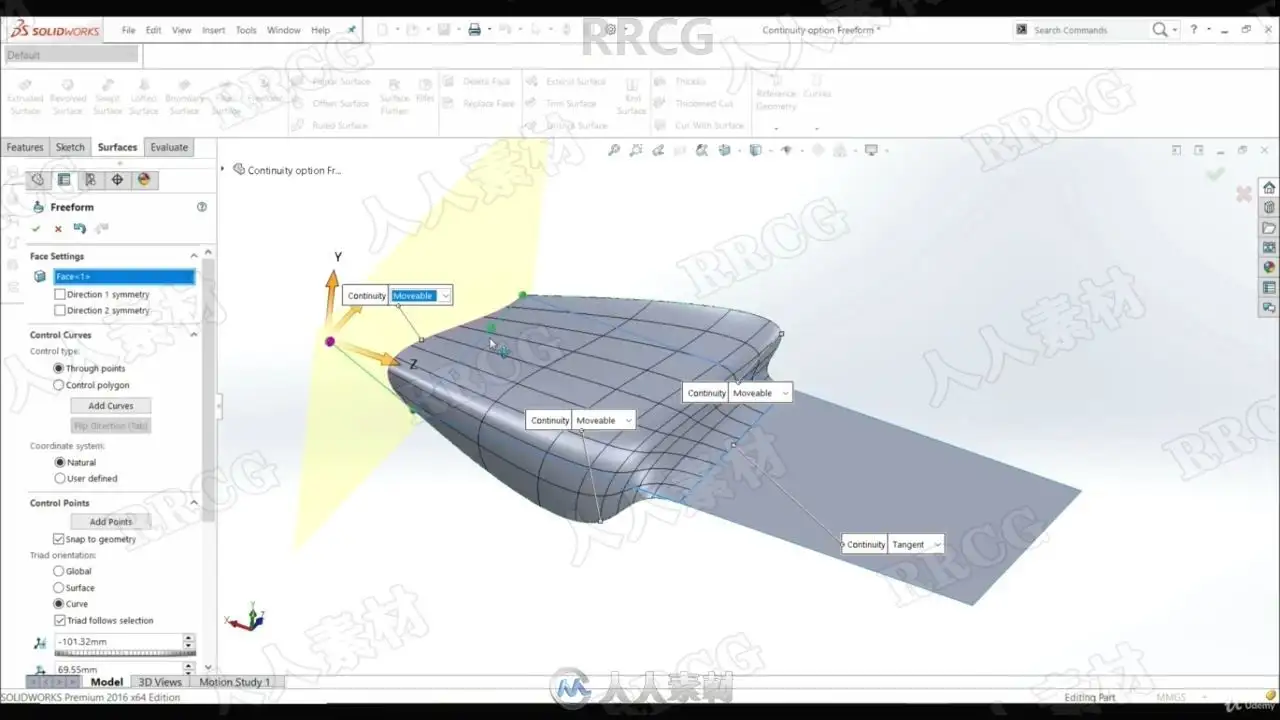The image size is (1280, 720).
Task: Collapse the Control Points section
Action: tap(194, 503)
